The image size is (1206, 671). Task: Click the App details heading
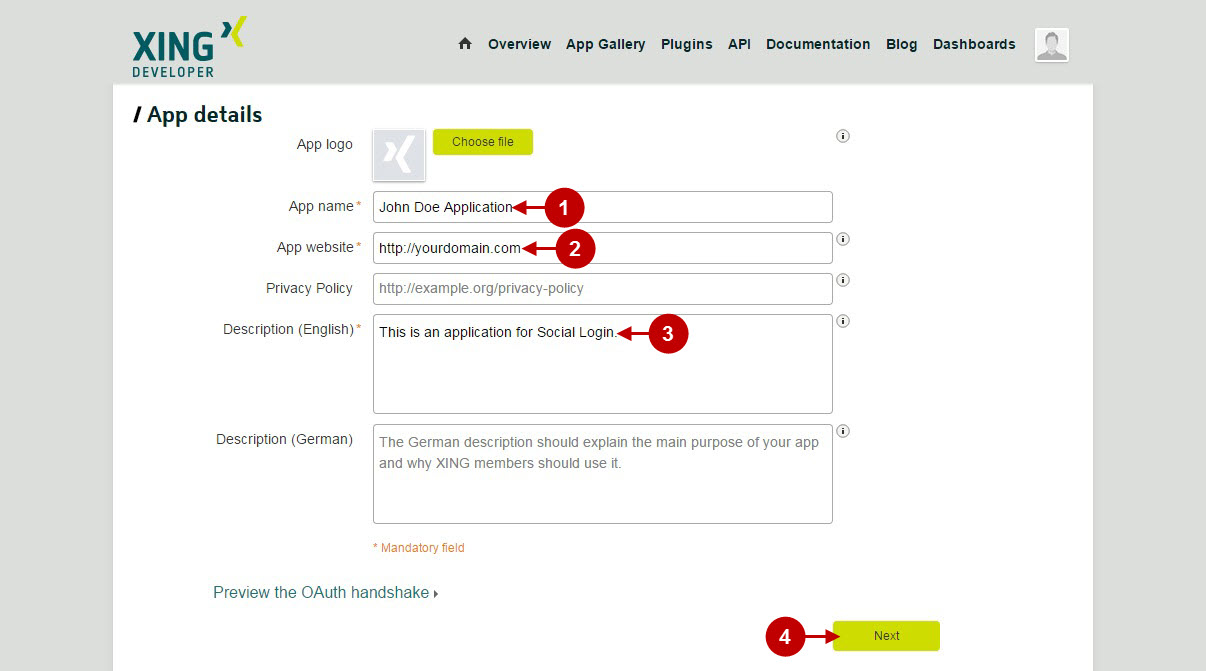pos(198,115)
